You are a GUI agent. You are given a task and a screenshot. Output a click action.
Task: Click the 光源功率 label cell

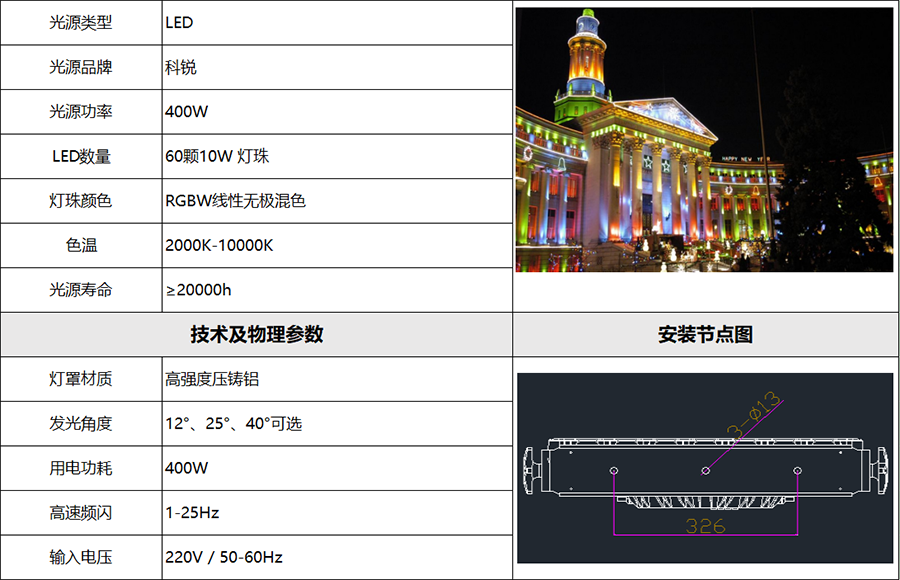point(81,112)
